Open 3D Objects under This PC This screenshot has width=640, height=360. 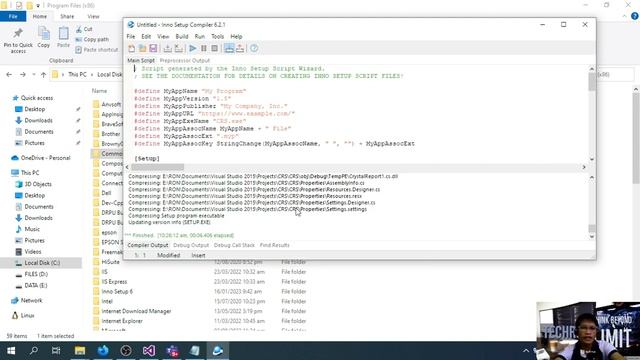point(33,184)
